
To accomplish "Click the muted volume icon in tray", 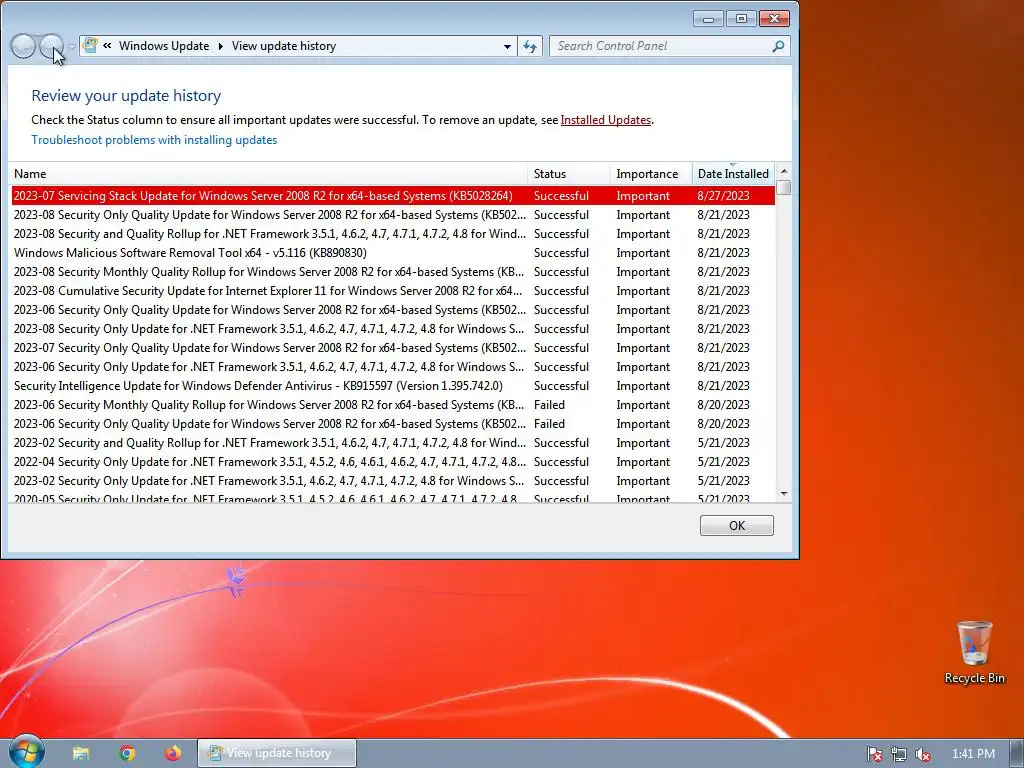I will (x=922, y=754).
